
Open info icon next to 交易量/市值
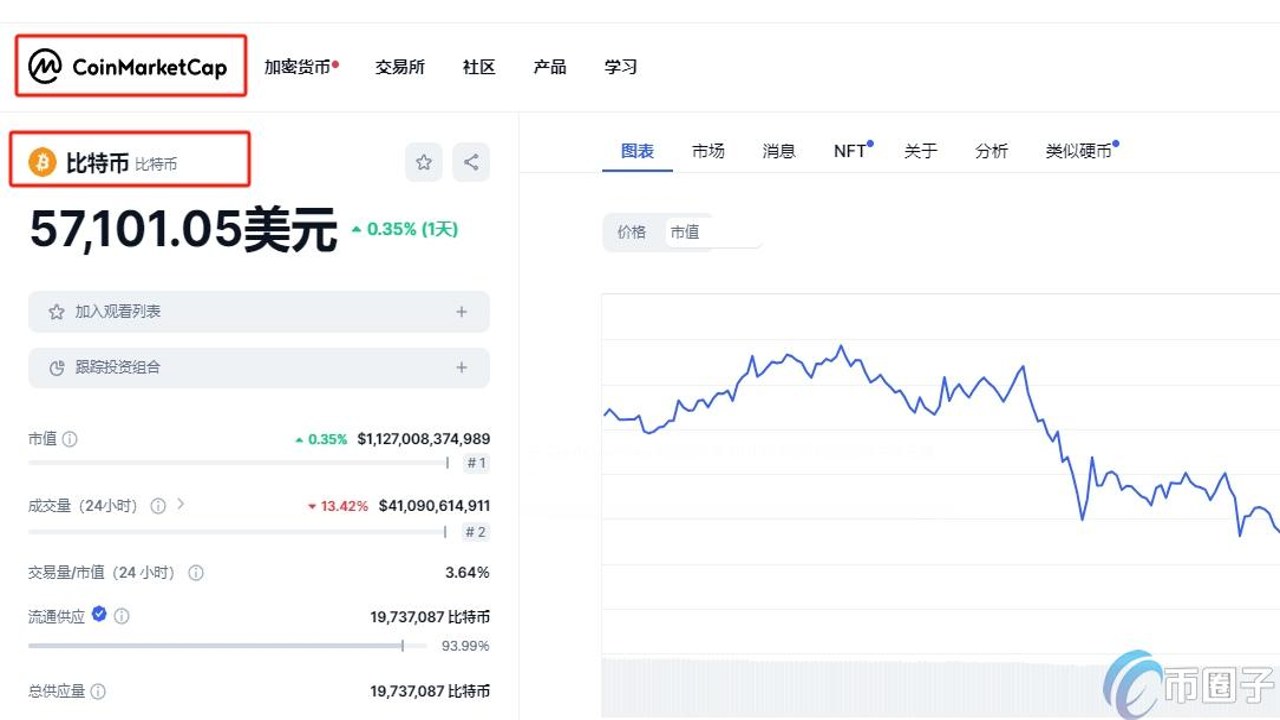(x=196, y=573)
